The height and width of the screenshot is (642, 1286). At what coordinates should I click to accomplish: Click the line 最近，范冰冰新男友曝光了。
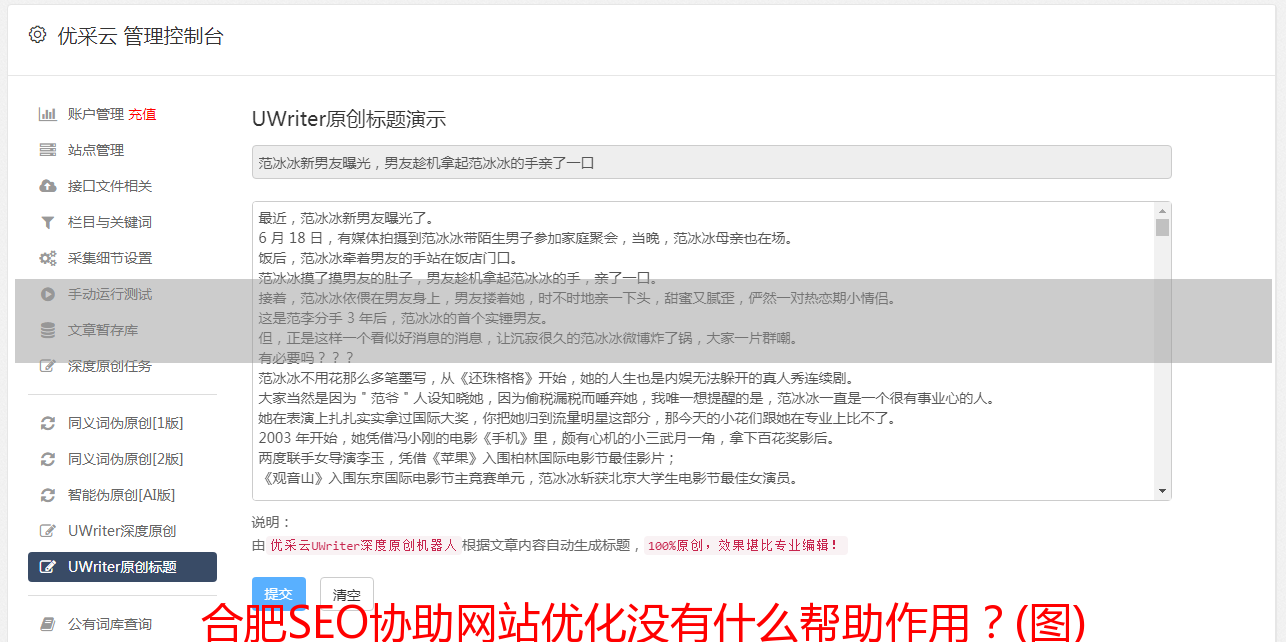pyautogui.click(x=346, y=218)
